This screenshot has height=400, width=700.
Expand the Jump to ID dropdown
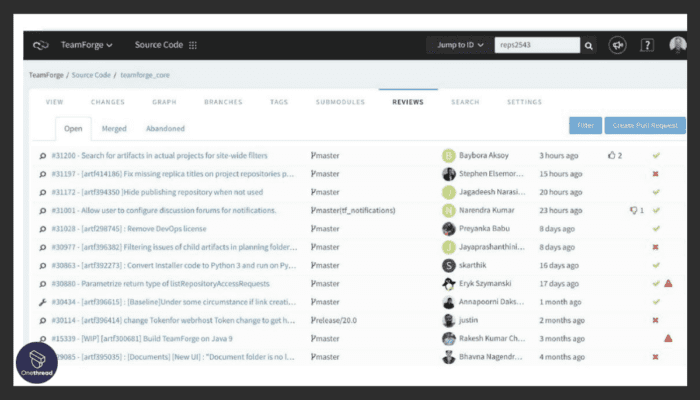[x=460, y=45]
